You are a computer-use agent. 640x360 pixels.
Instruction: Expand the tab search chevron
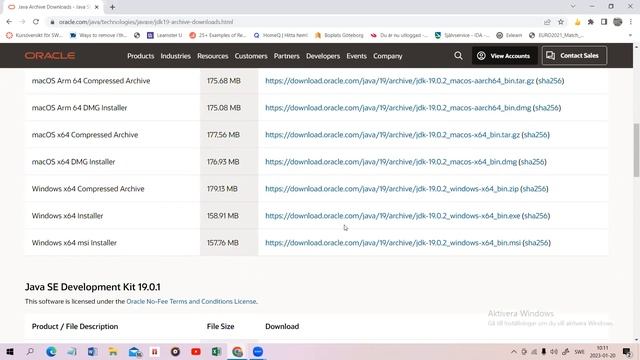click(x=573, y=7)
